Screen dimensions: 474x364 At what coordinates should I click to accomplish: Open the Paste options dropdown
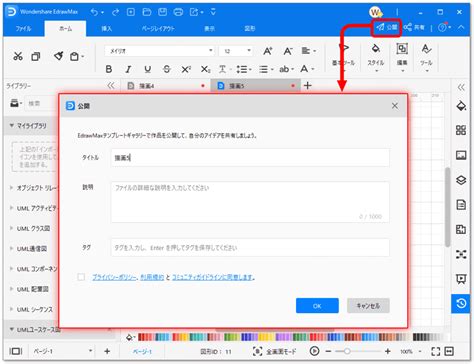tap(83, 57)
